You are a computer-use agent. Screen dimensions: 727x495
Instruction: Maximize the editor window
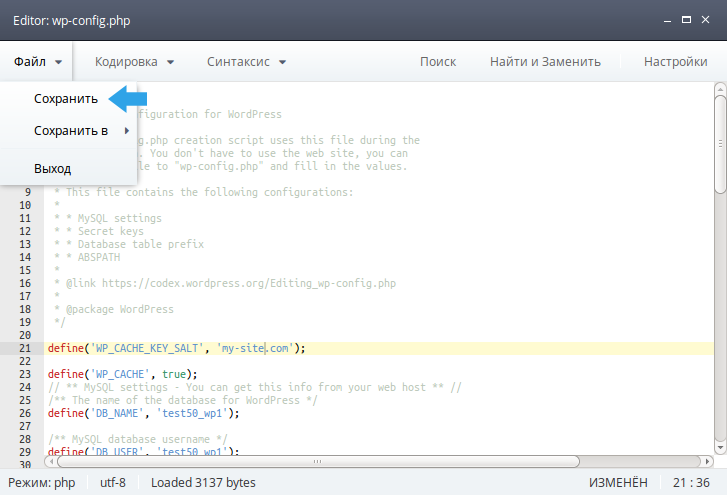point(686,19)
